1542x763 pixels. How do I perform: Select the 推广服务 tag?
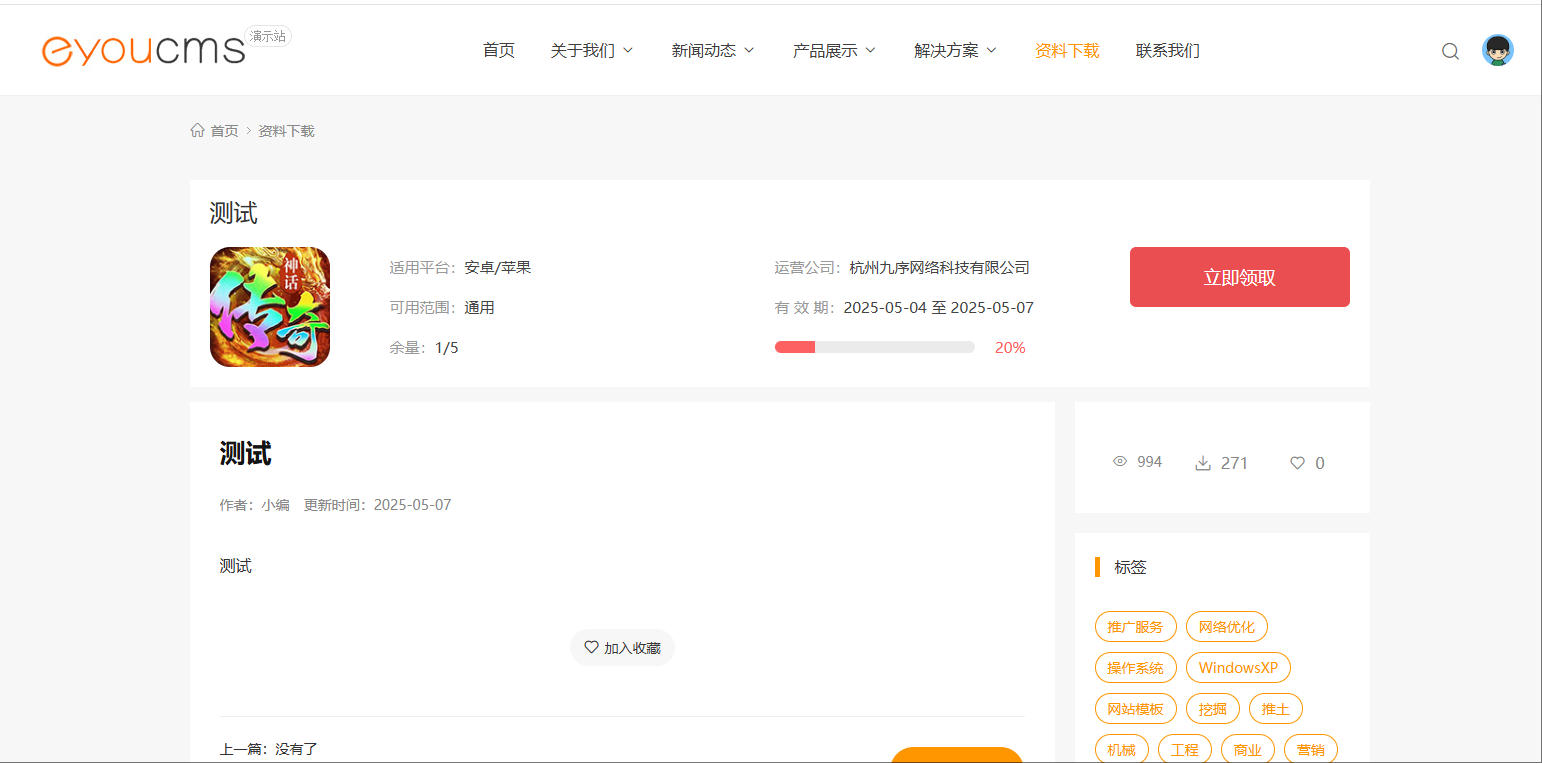1135,627
